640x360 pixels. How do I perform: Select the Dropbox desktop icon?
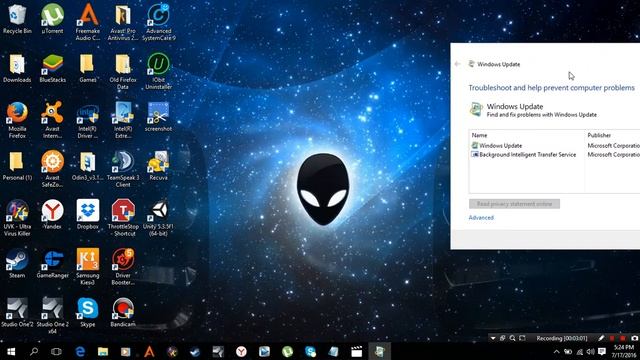coord(88,215)
